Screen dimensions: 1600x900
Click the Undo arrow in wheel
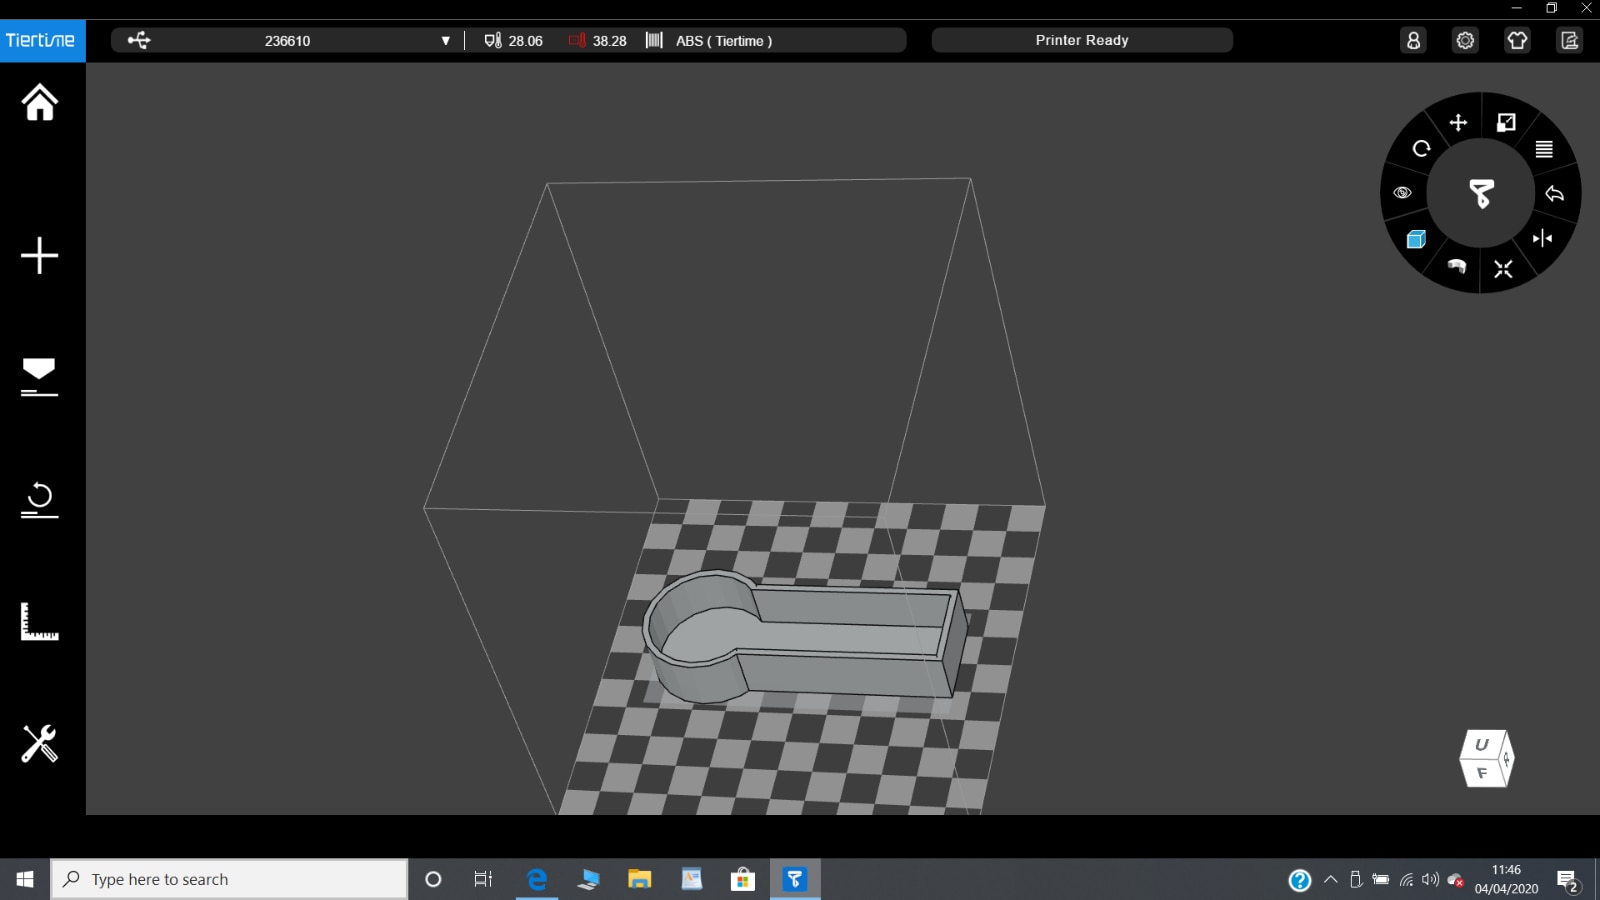point(1554,194)
